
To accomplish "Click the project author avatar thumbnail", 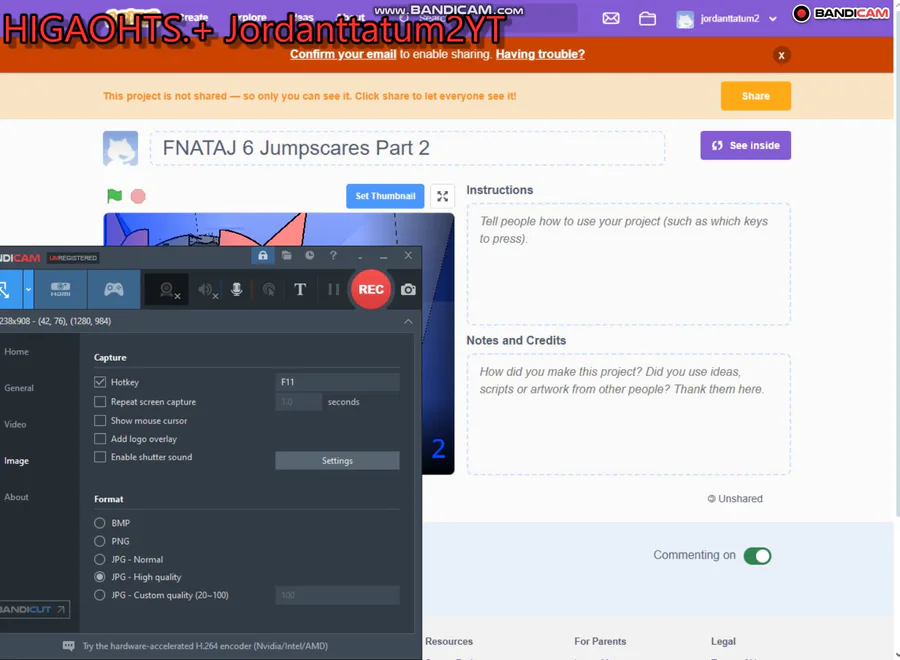I will click(121, 148).
